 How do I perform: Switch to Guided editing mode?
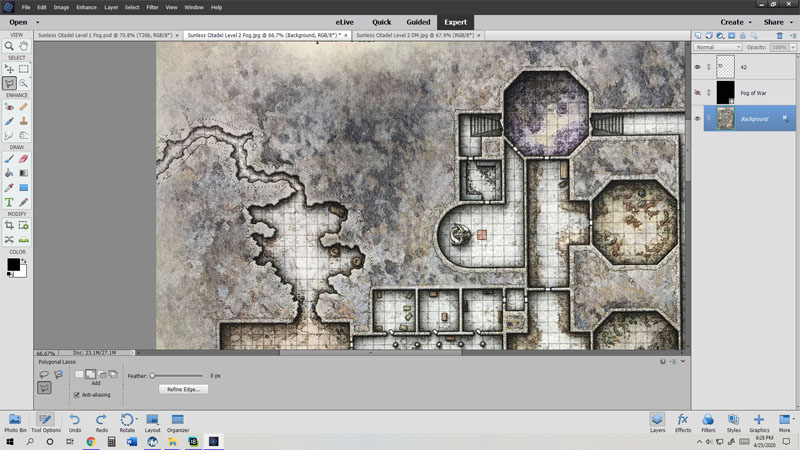(418, 22)
